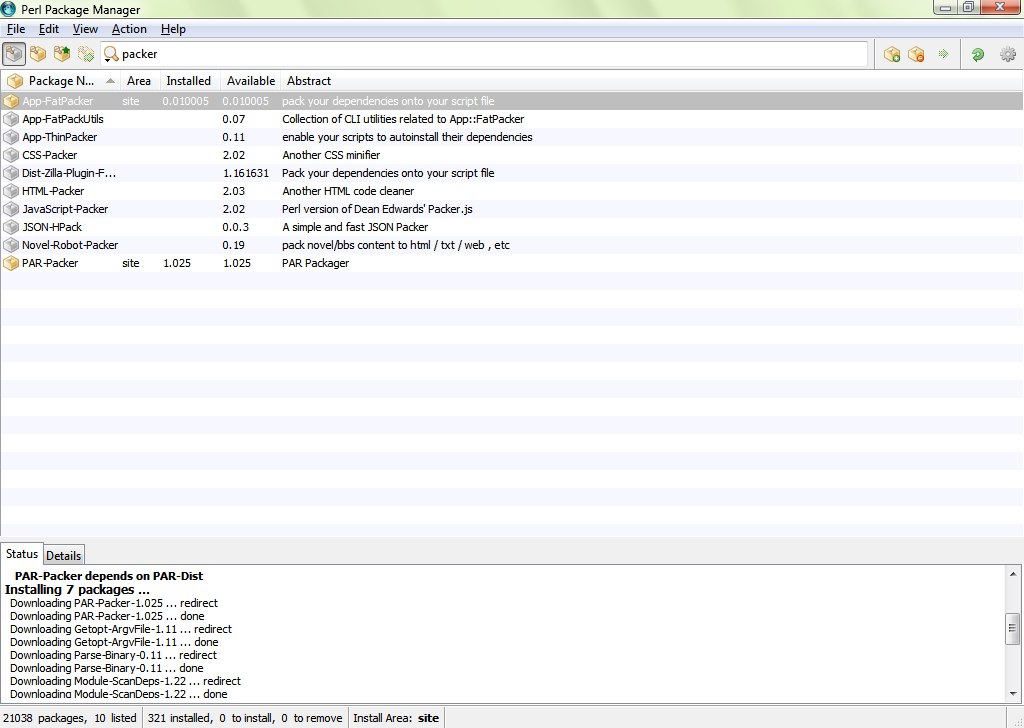Click the status log scroll up arrow
The width and height of the screenshot is (1024, 728).
1013,575
